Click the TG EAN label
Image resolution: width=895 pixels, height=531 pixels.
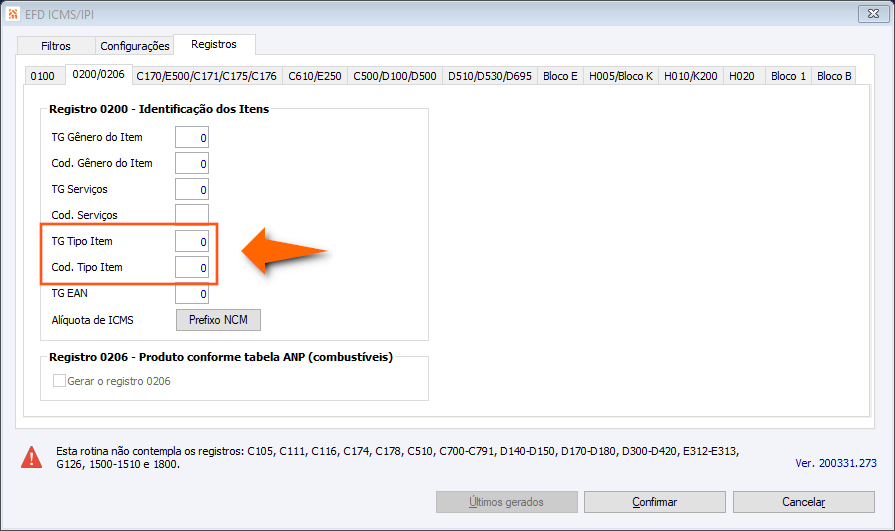click(x=70, y=293)
